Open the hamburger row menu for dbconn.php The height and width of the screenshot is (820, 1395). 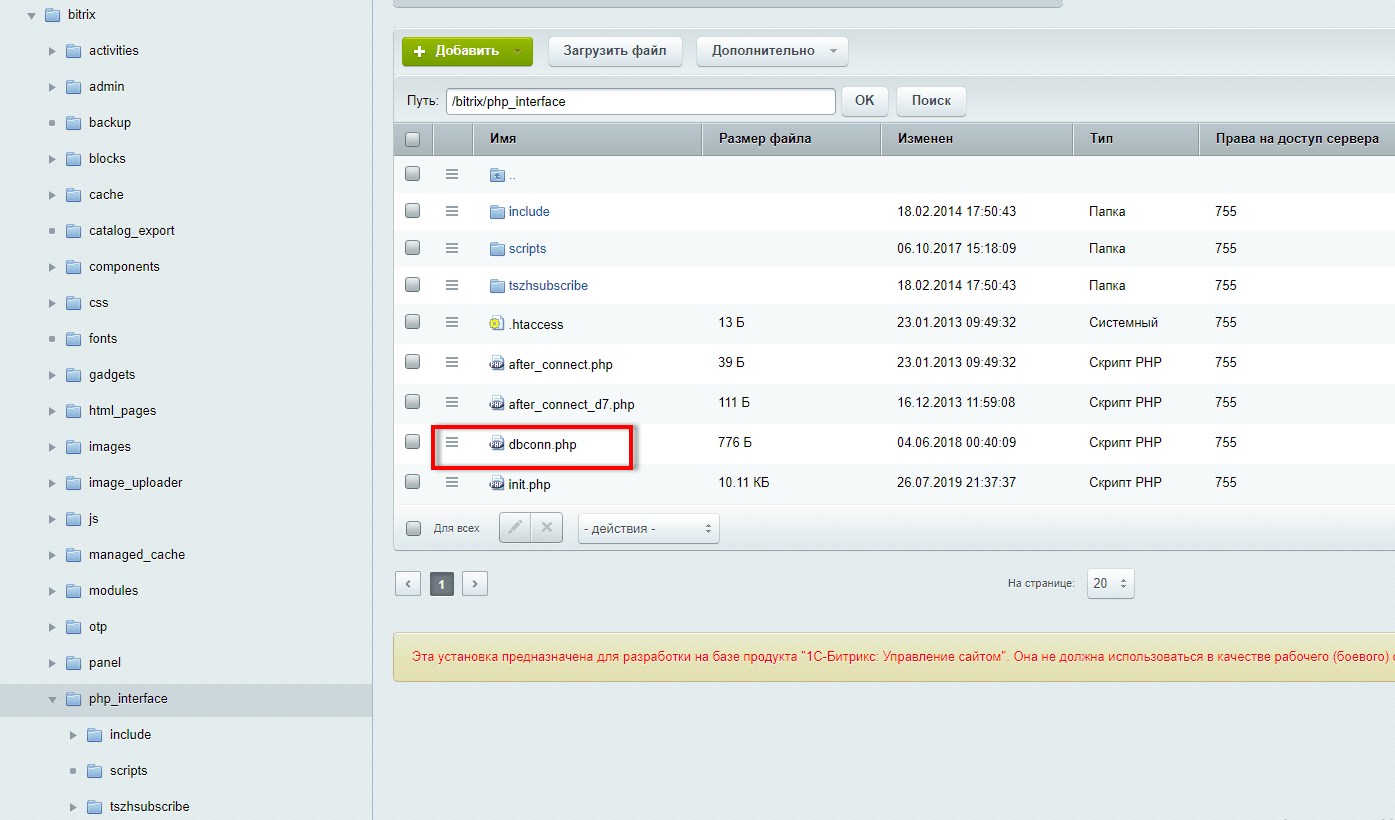point(452,442)
